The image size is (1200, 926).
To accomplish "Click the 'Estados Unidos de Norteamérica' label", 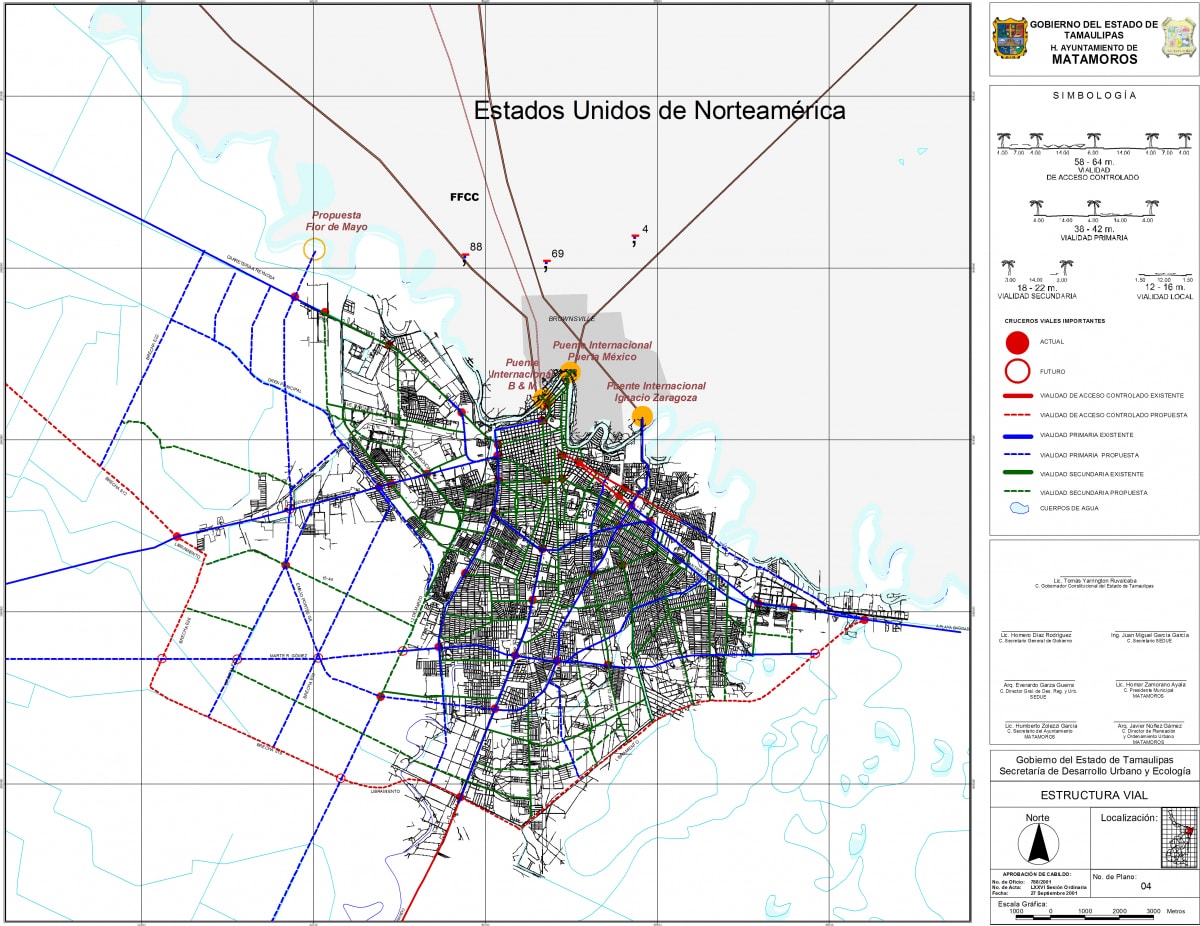I will (659, 110).
